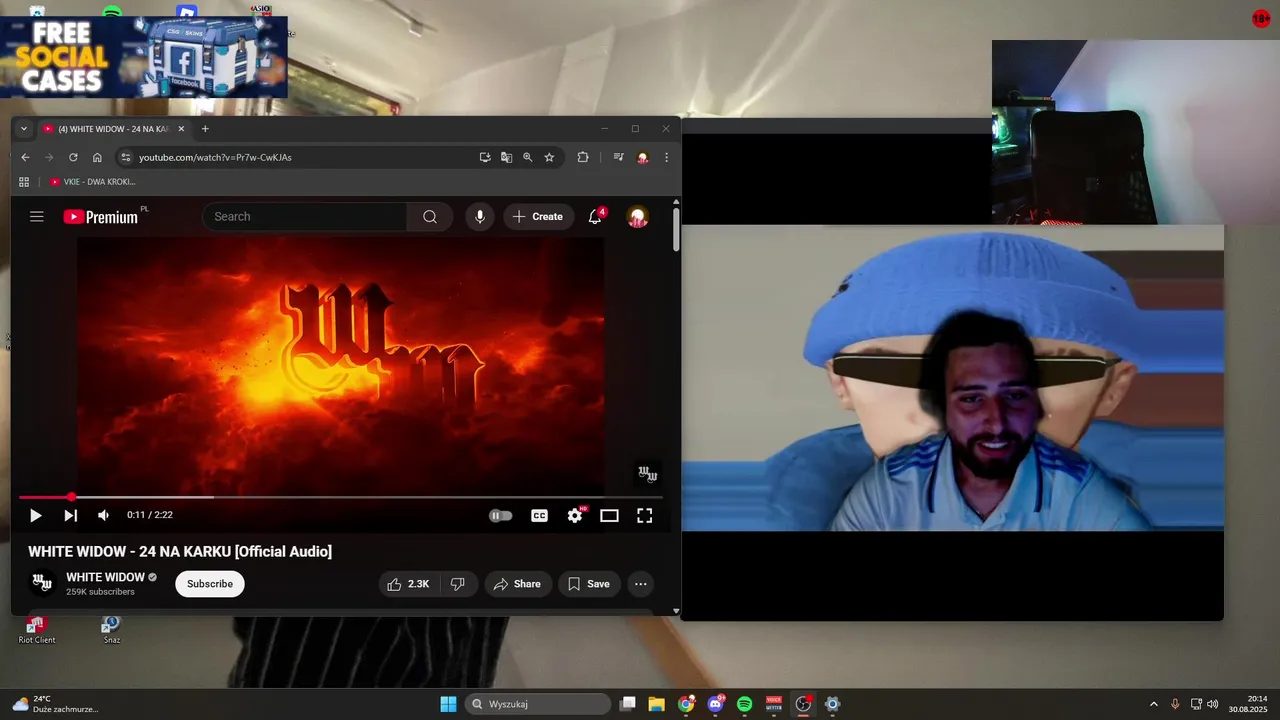1280x720 pixels.
Task: Open the clock and date 20:14 panel
Action: click(1250, 704)
